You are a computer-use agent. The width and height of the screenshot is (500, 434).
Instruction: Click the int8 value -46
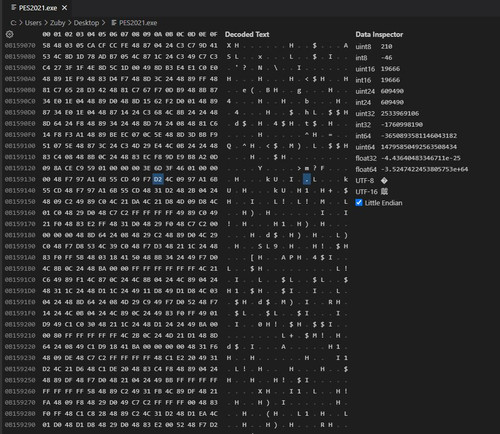coord(386,58)
